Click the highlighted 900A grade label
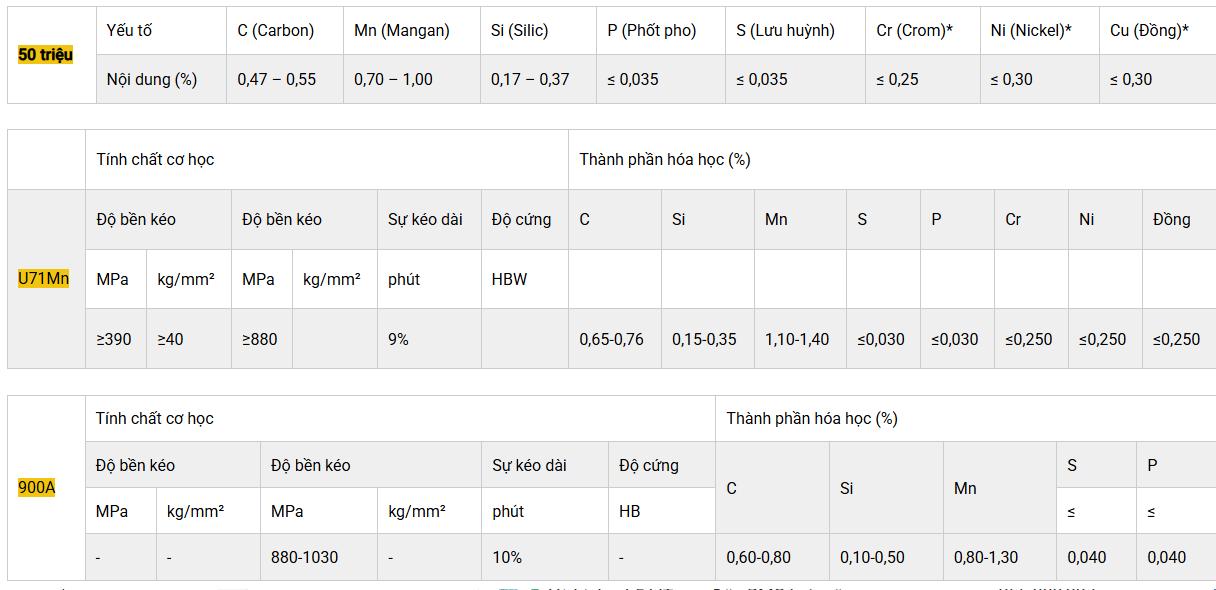 pos(37,488)
